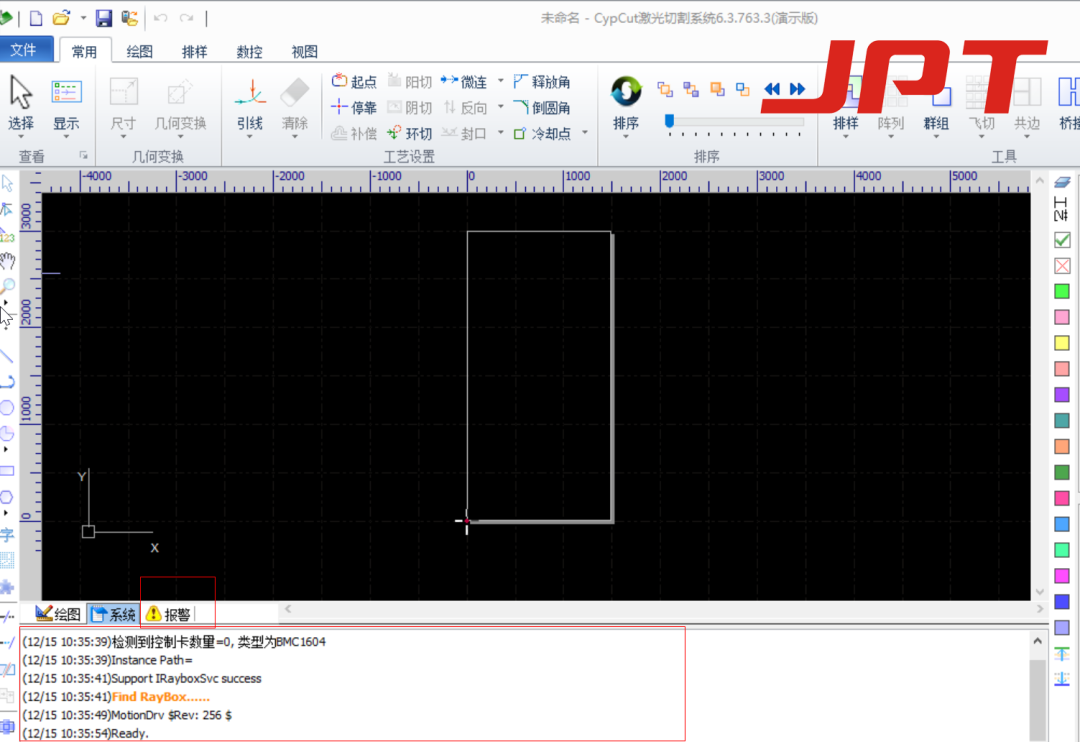The width and height of the screenshot is (1080, 742).
Task: Select the 选择 arrow tool in ribbon
Action: (x=20, y=104)
